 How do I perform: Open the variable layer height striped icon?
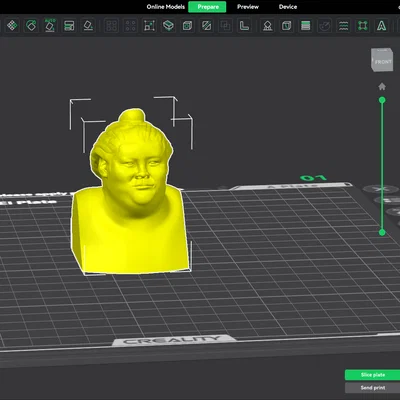305,26
